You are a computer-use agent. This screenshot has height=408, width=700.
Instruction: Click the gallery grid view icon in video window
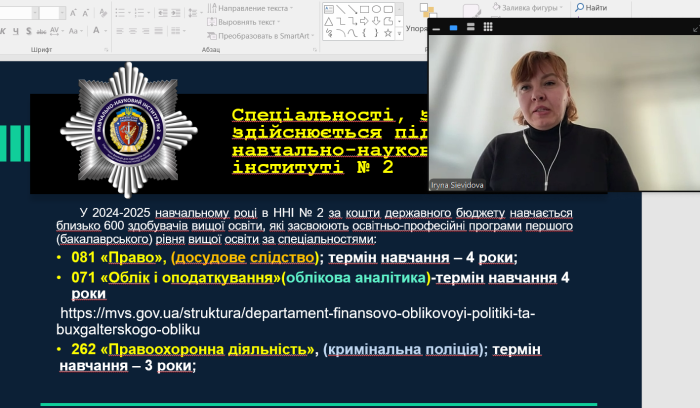click(489, 28)
